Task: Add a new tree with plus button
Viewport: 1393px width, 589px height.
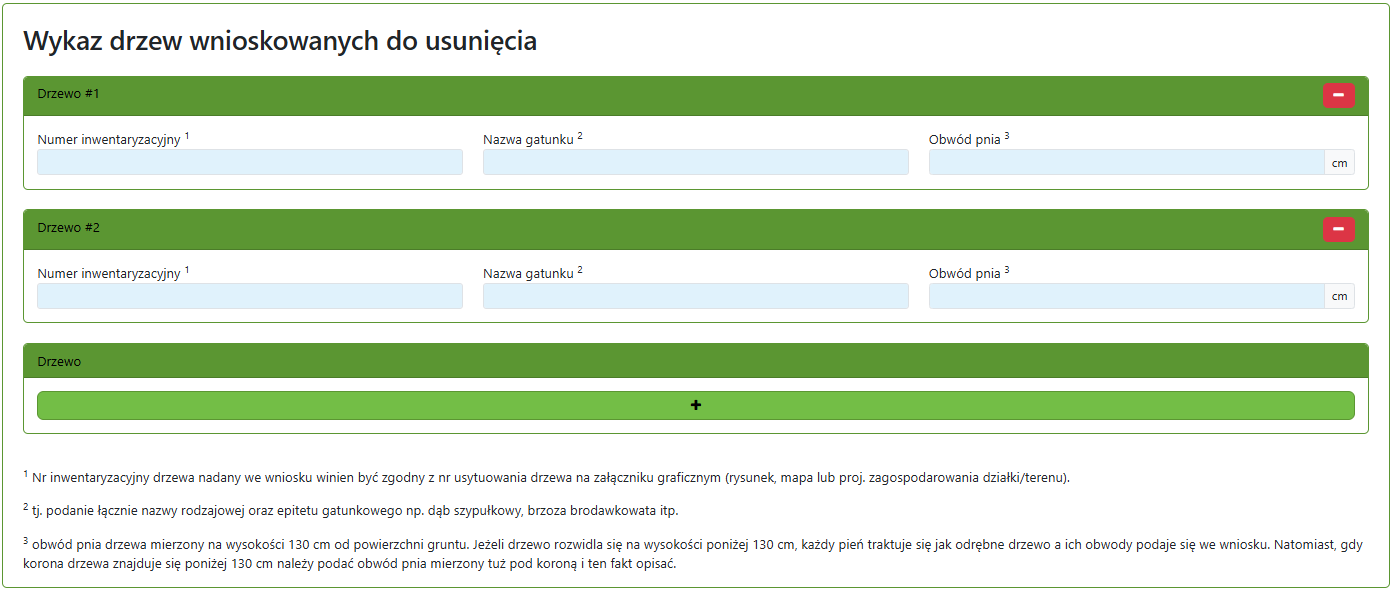Action: pos(695,405)
